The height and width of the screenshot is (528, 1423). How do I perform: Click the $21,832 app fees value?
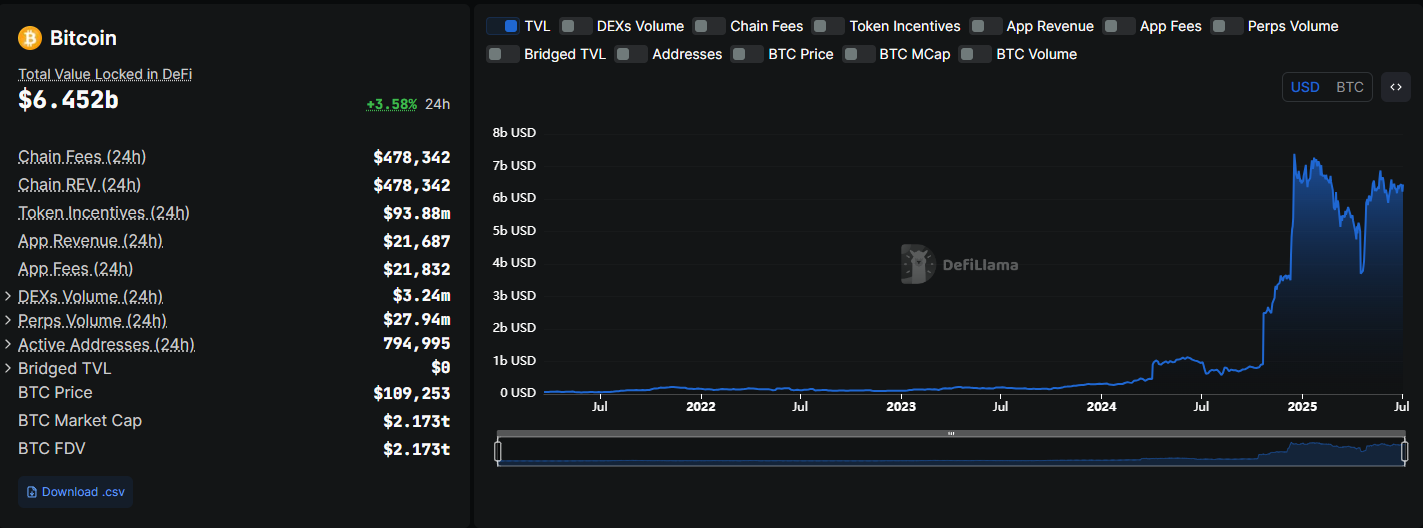pyautogui.click(x=416, y=269)
